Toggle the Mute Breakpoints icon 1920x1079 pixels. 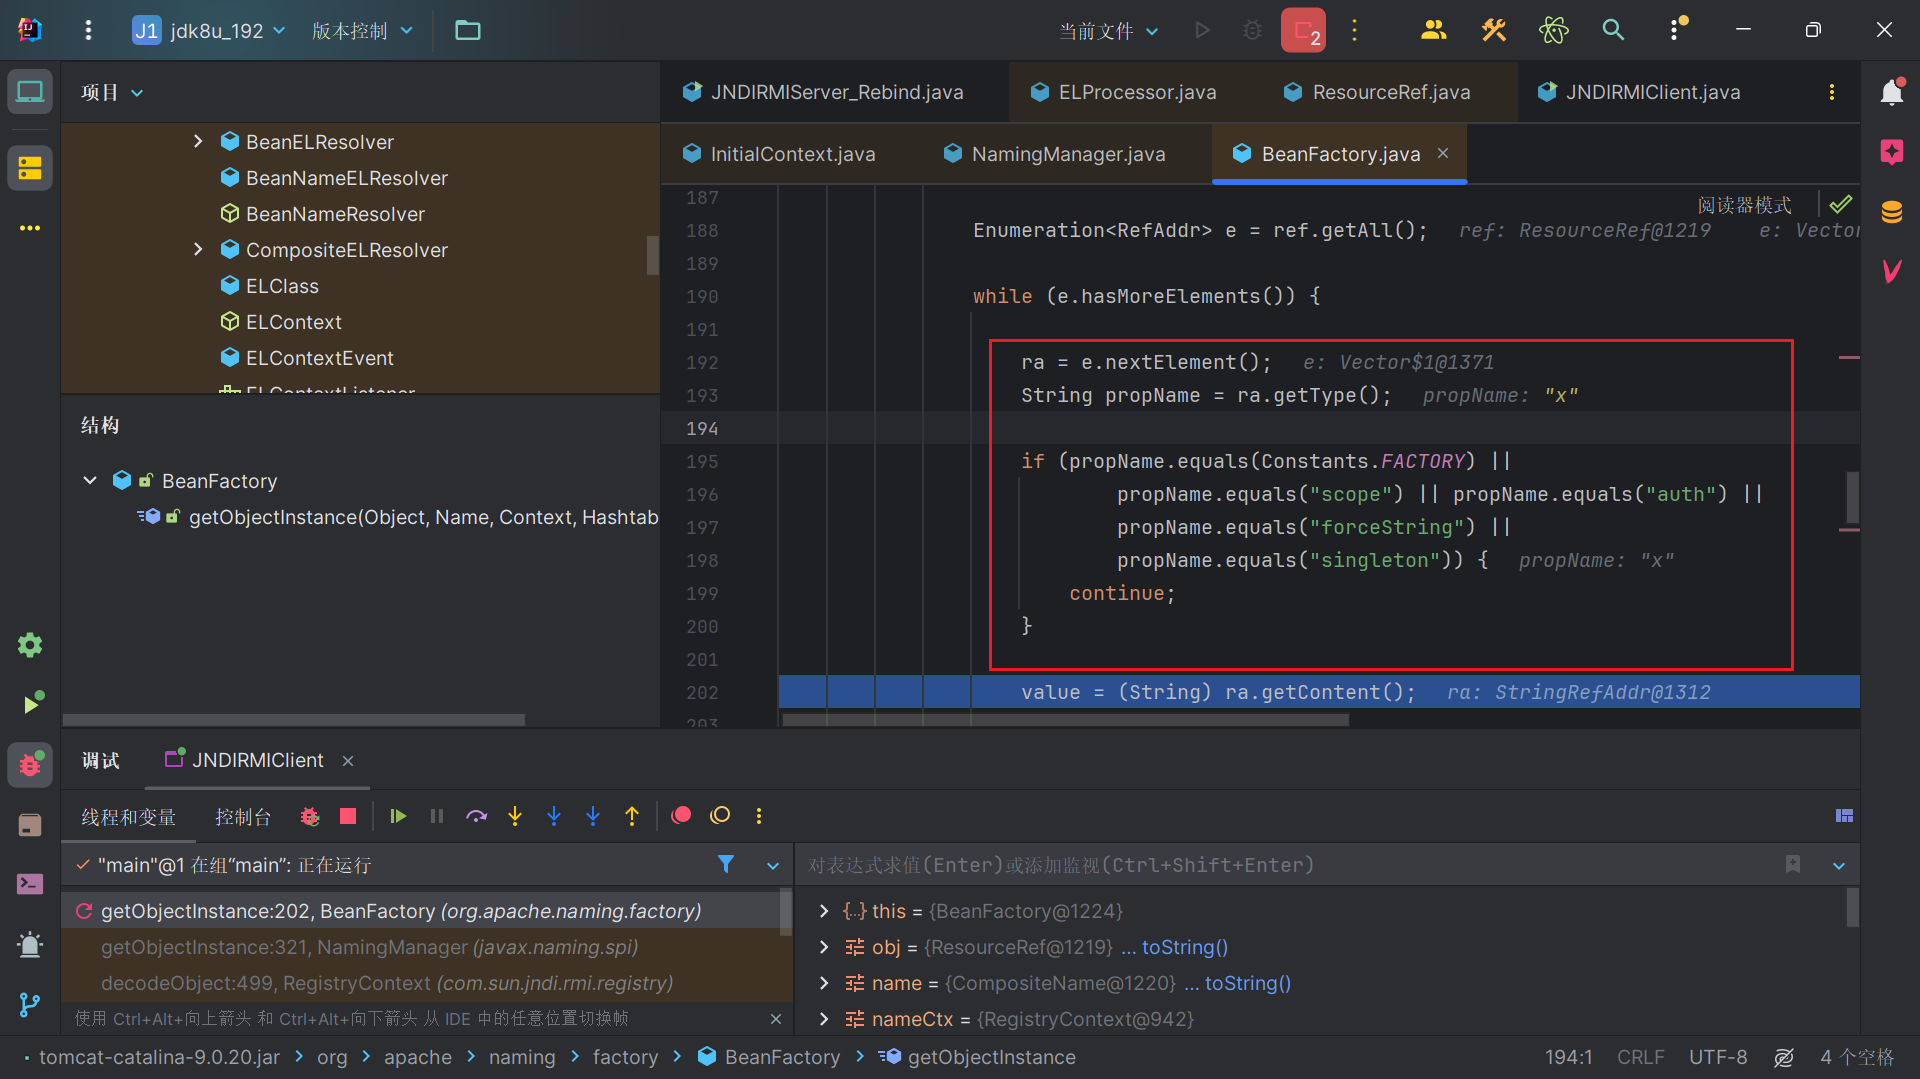click(x=720, y=816)
